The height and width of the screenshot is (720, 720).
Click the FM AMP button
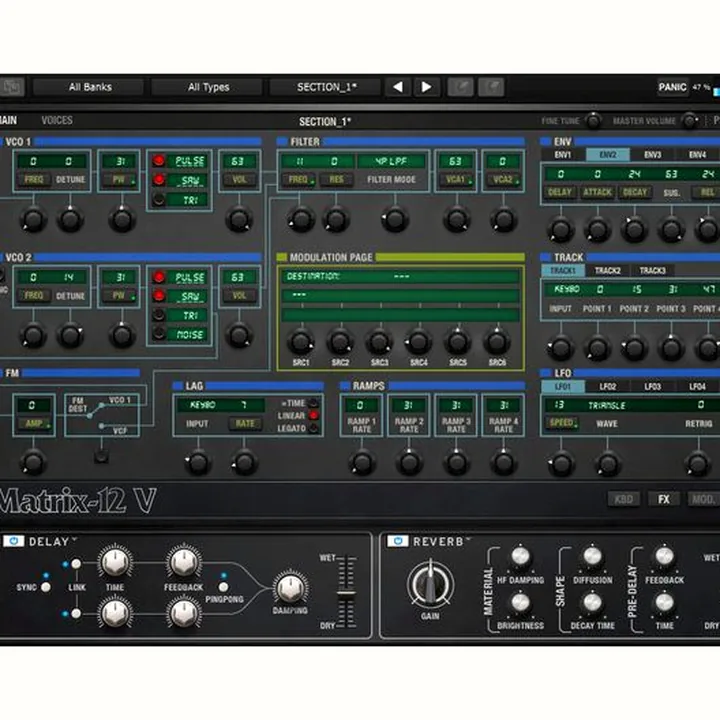pos(34,423)
